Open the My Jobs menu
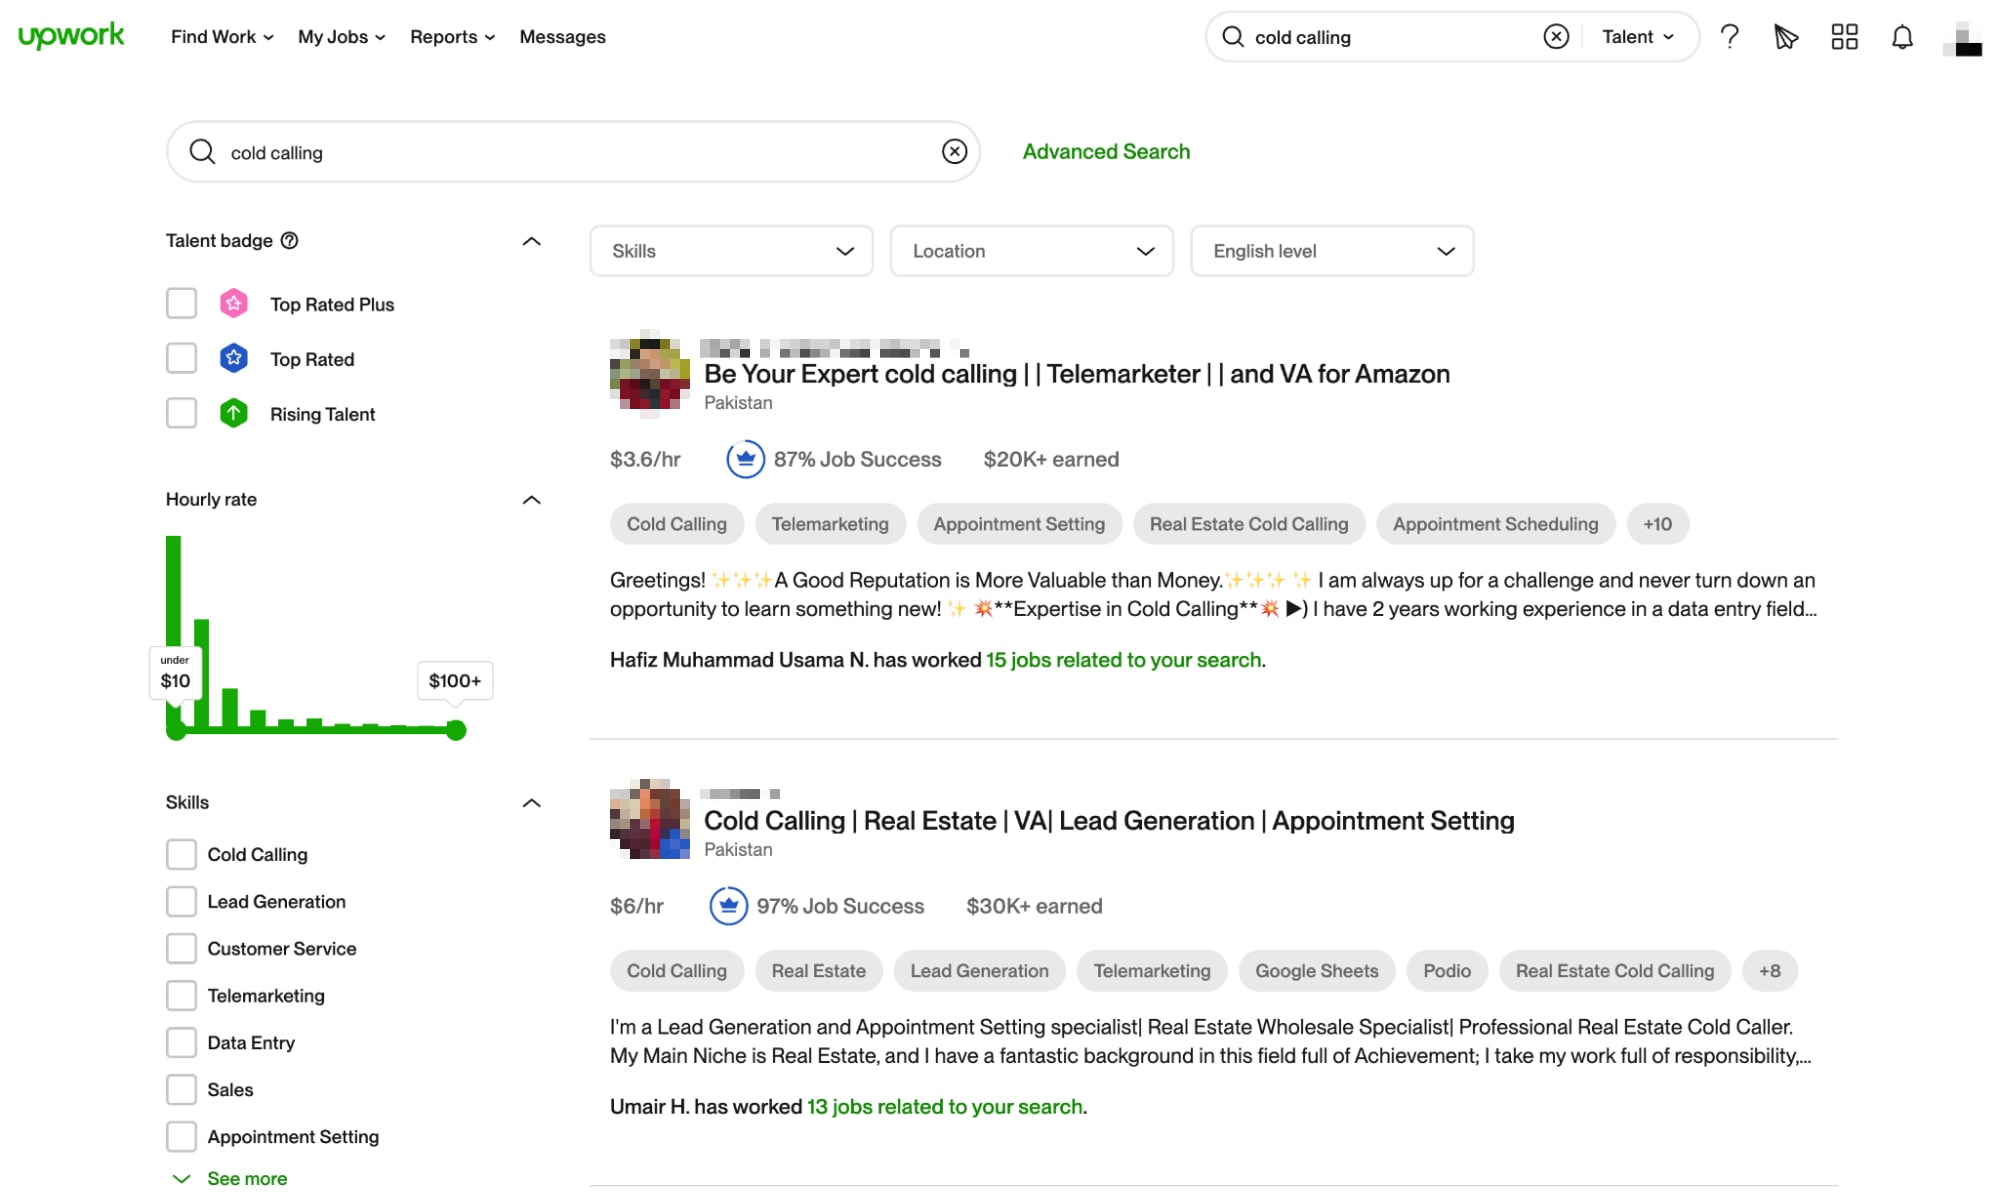 341,37
